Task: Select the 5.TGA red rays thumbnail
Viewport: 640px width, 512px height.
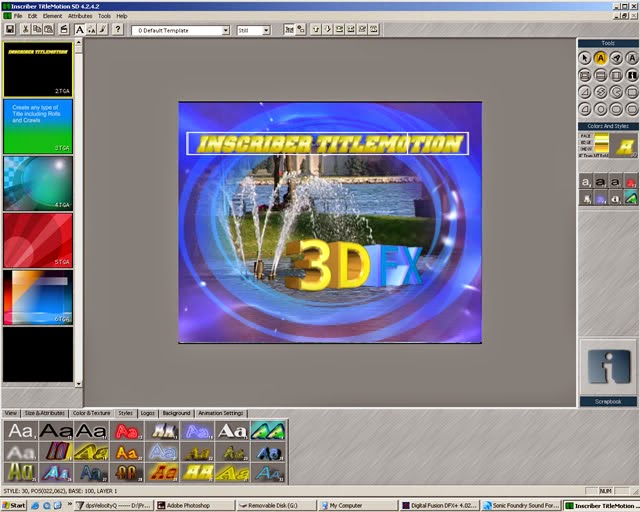Action: tap(38, 240)
